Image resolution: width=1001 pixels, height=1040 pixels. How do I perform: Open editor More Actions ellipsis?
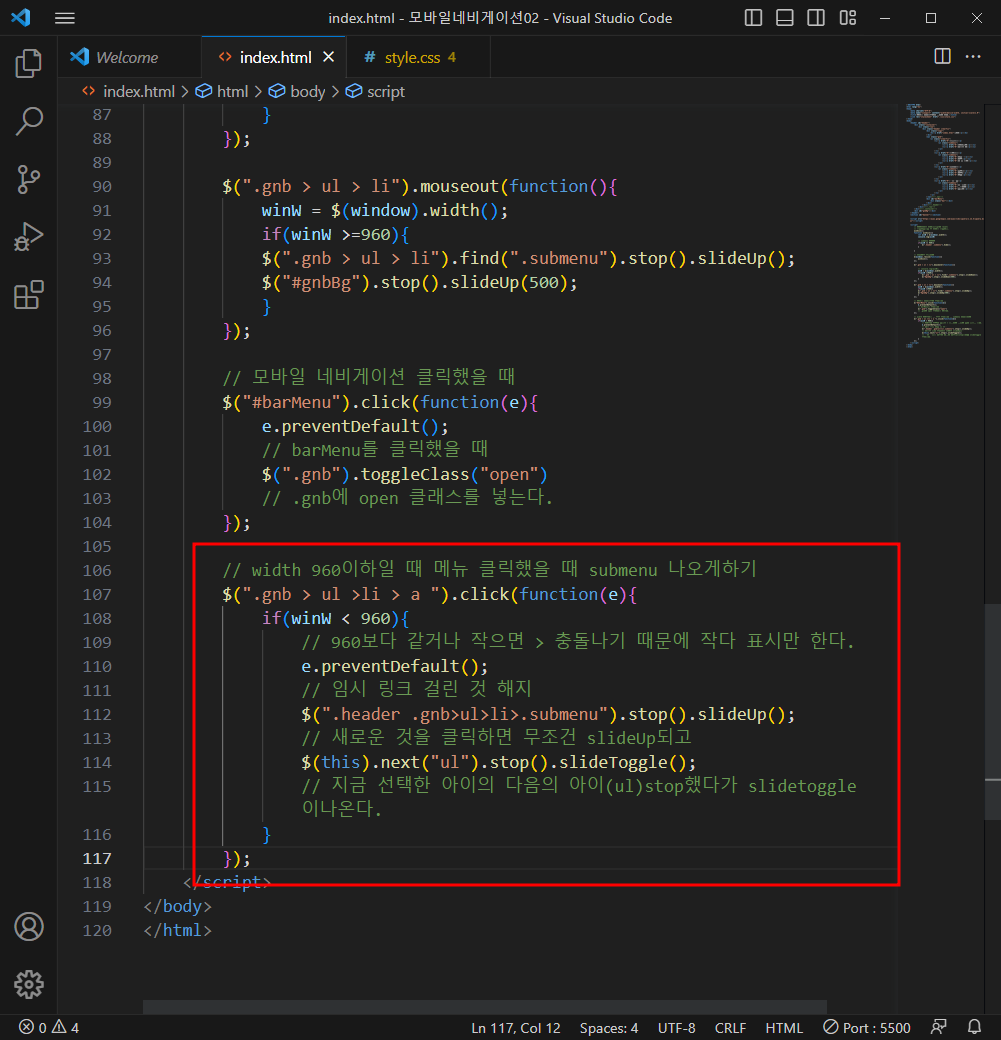pyautogui.click(x=973, y=56)
